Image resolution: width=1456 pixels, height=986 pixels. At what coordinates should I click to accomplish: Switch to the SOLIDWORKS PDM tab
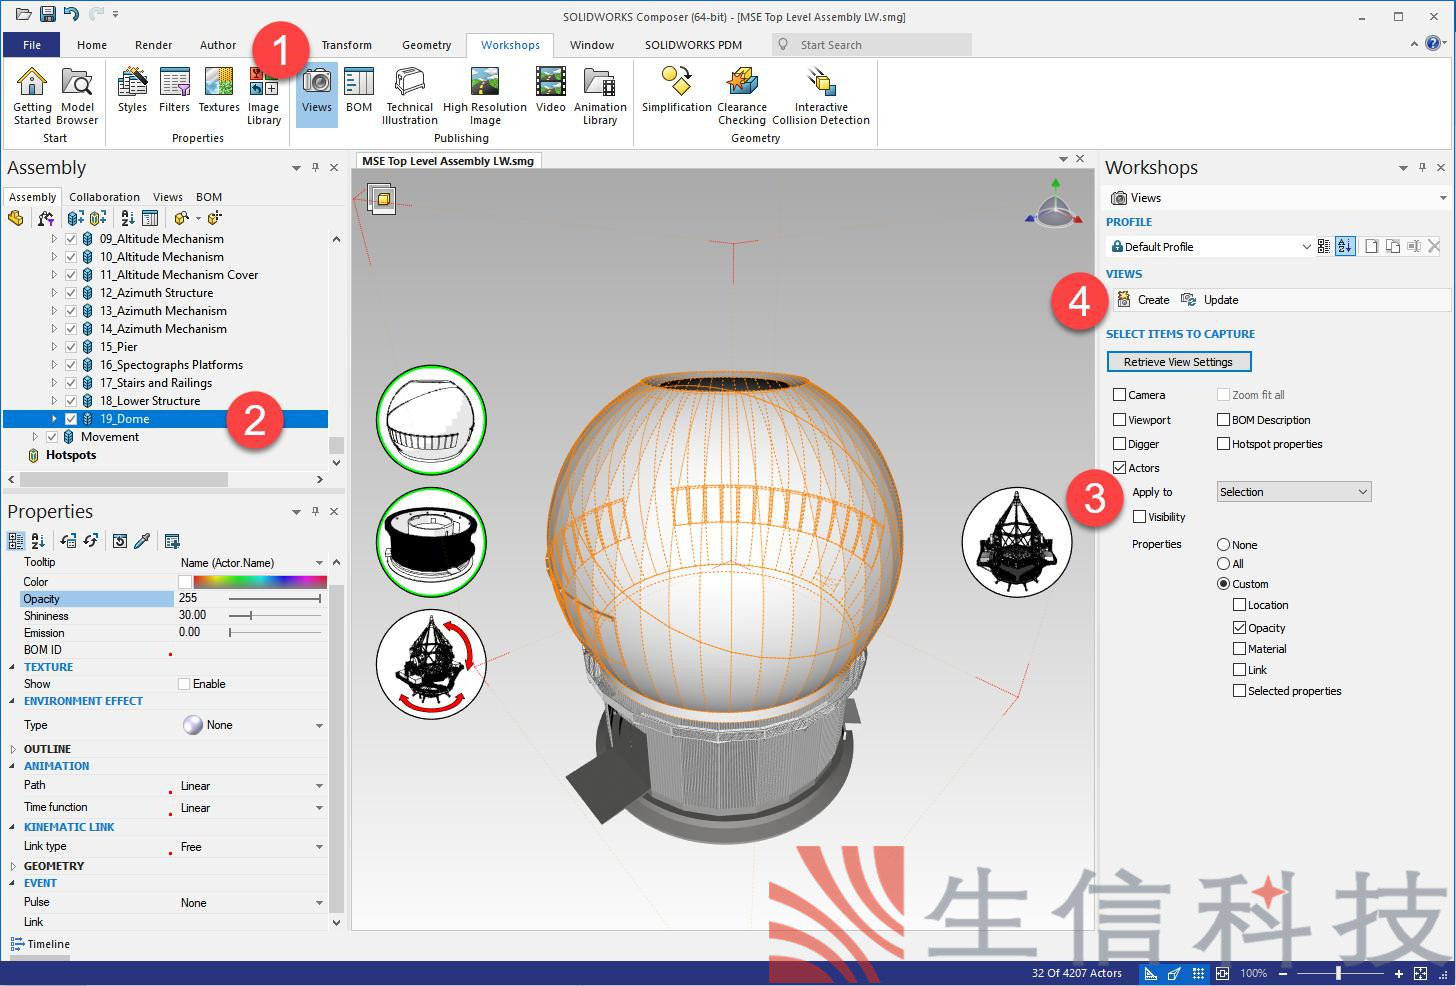point(693,45)
